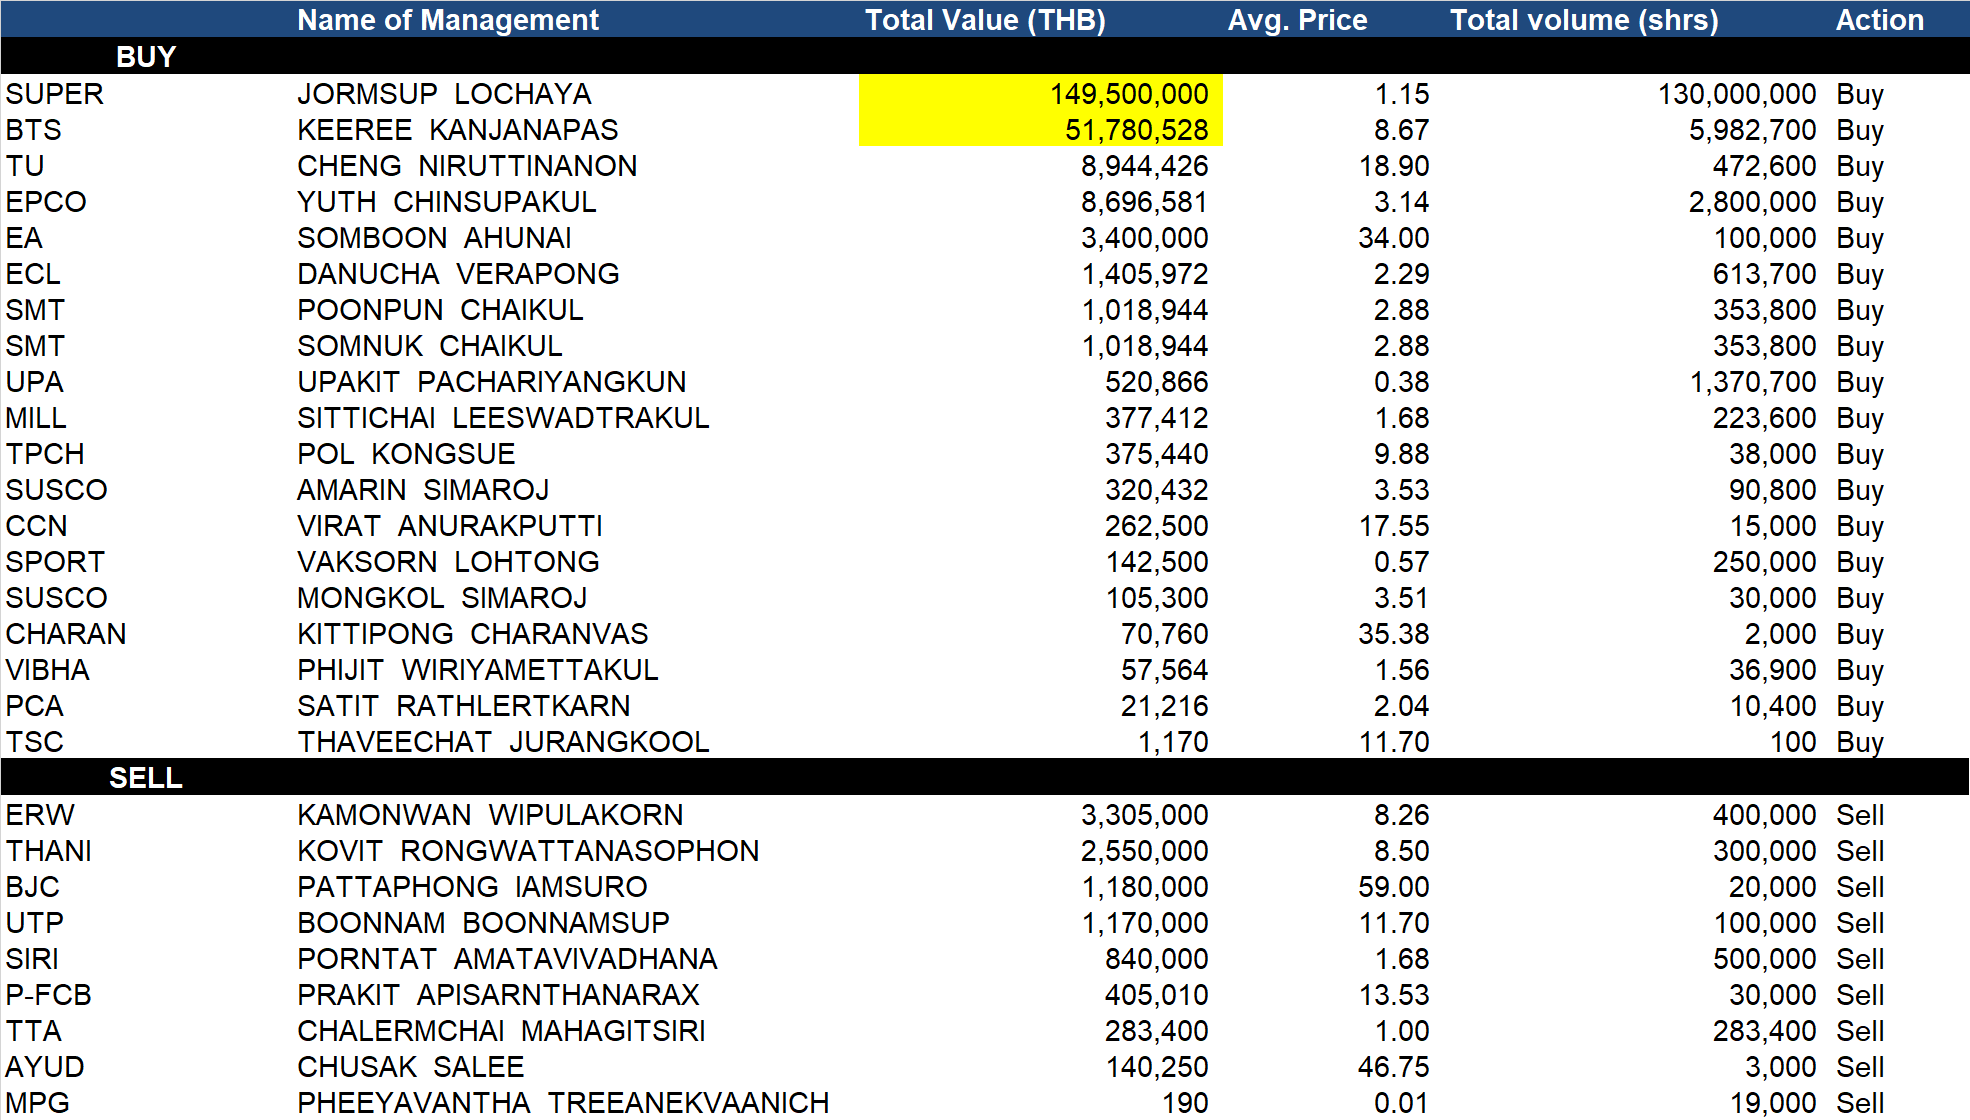Click the name JORMSUP LOCHAYA
This screenshot has height=1120, width=1970.
444,94
